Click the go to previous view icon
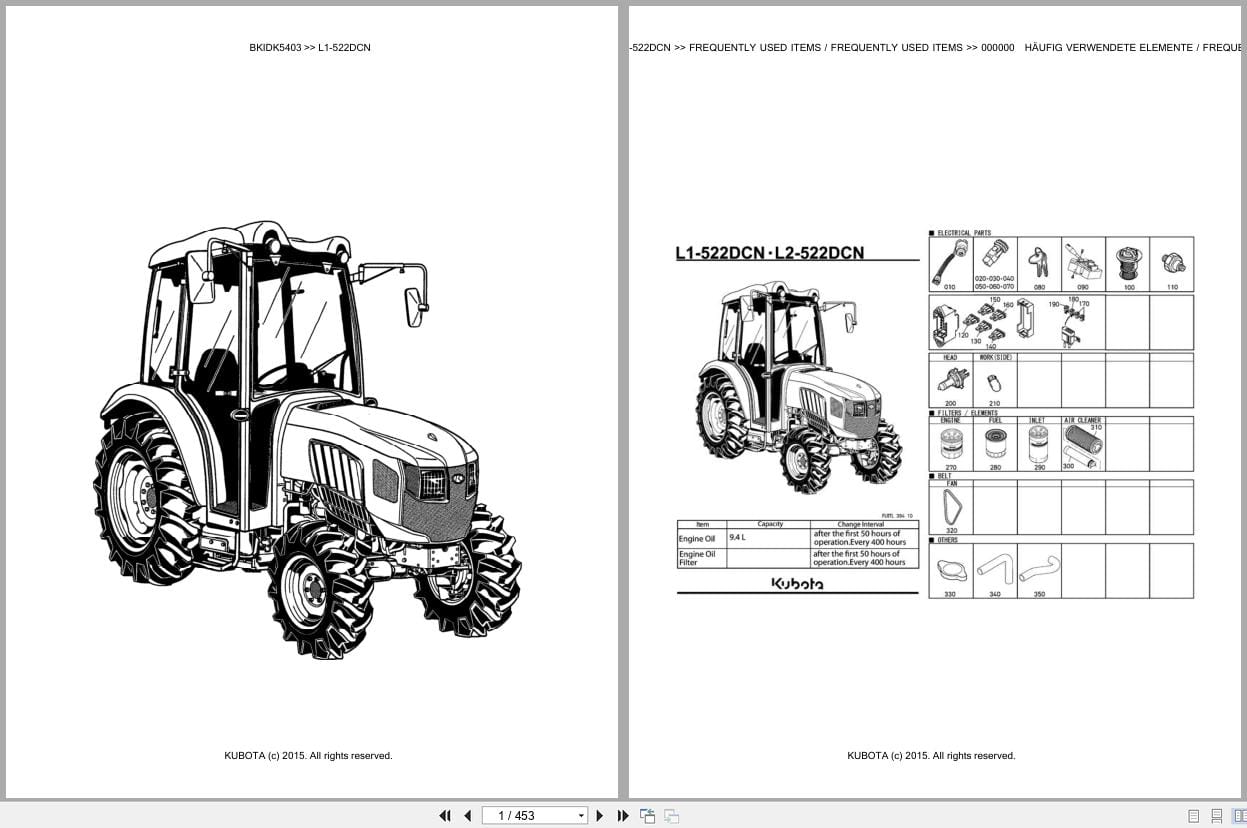The width and height of the screenshot is (1247, 828). [x=647, y=816]
